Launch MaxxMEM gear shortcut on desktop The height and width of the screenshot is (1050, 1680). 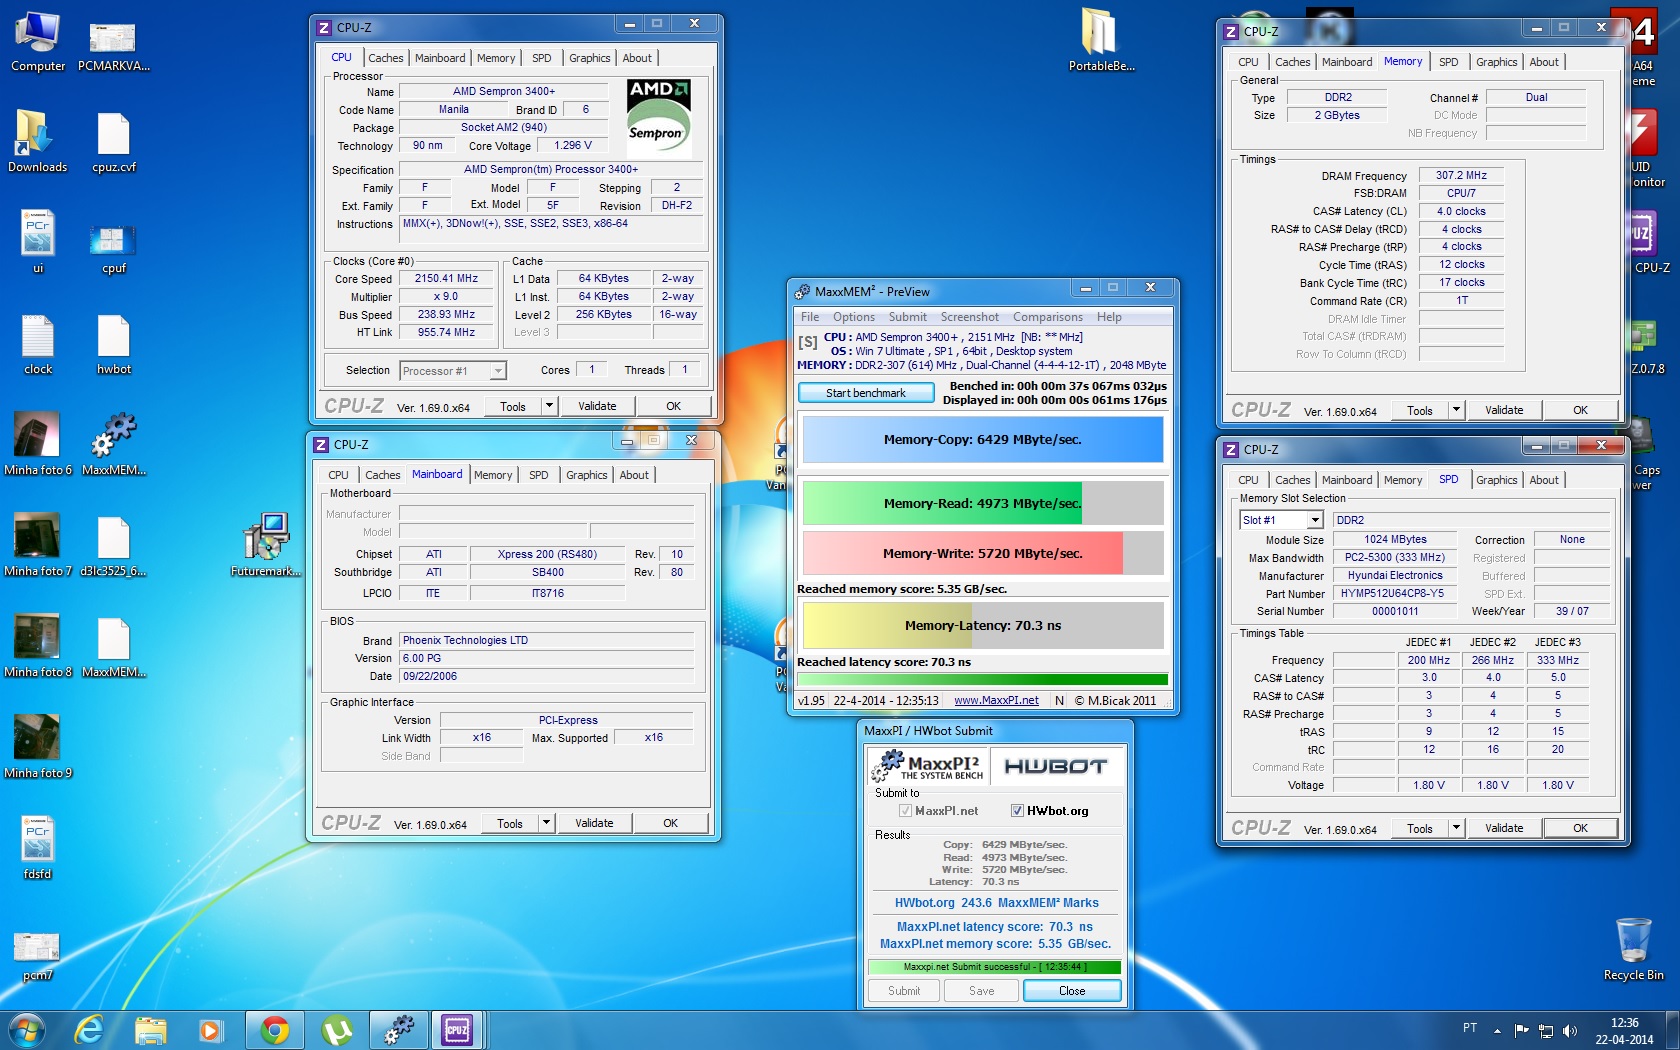click(113, 445)
